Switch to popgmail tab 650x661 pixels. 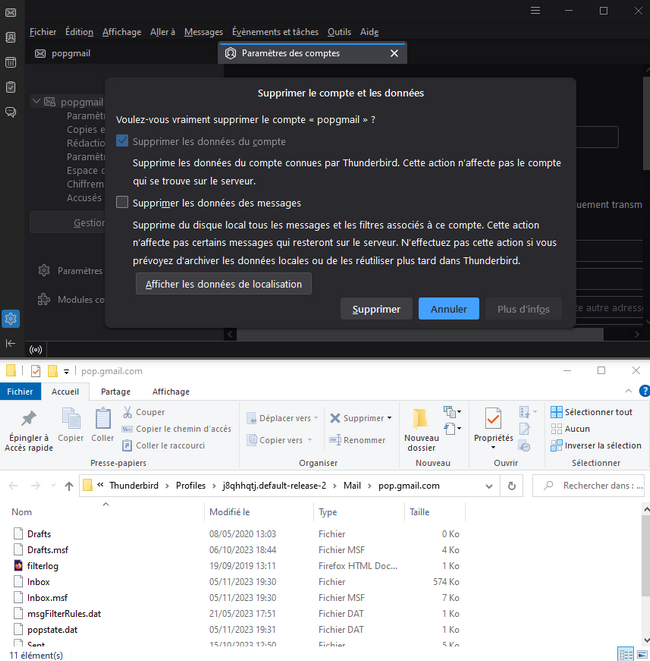(x=121, y=54)
